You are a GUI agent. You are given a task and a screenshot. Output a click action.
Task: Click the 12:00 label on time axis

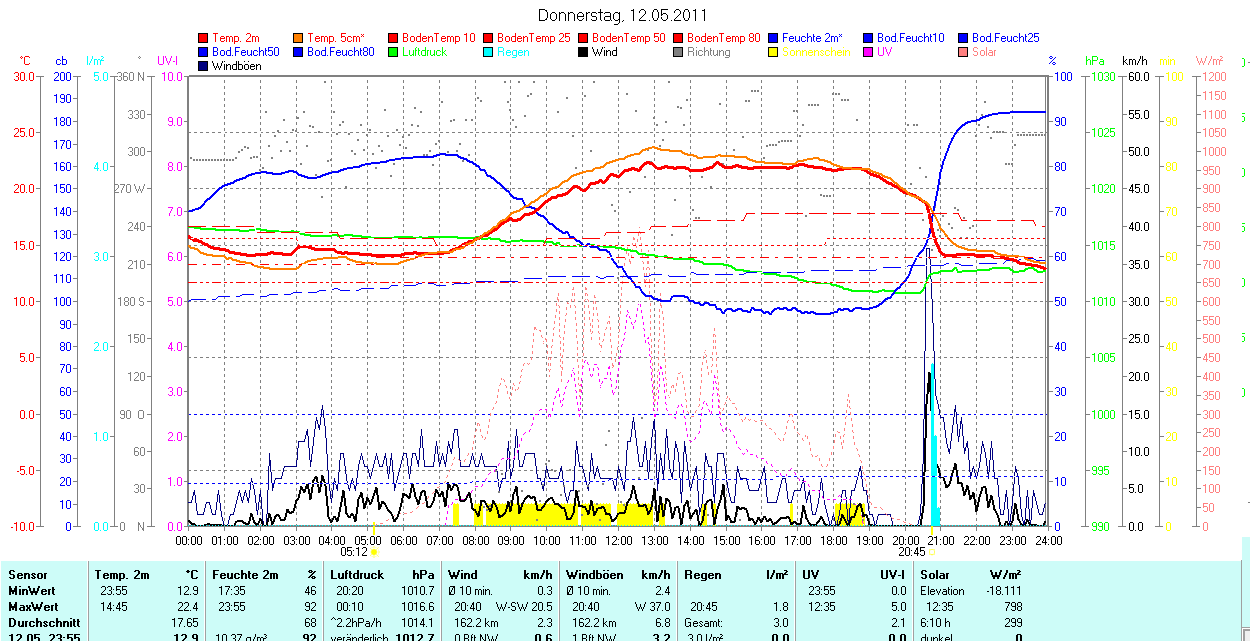618,541
